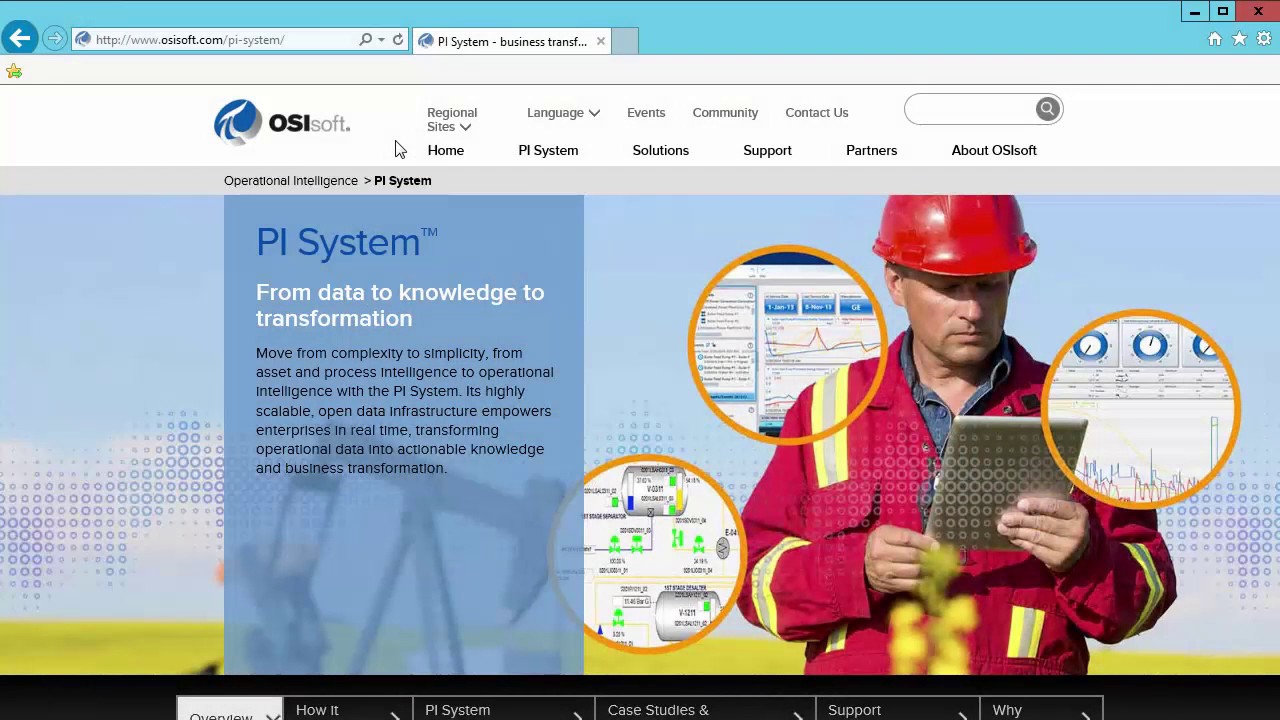This screenshot has height=720, width=1280.
Task: Select the PI System section tab at bottom
Action: (x=504, y=709)
